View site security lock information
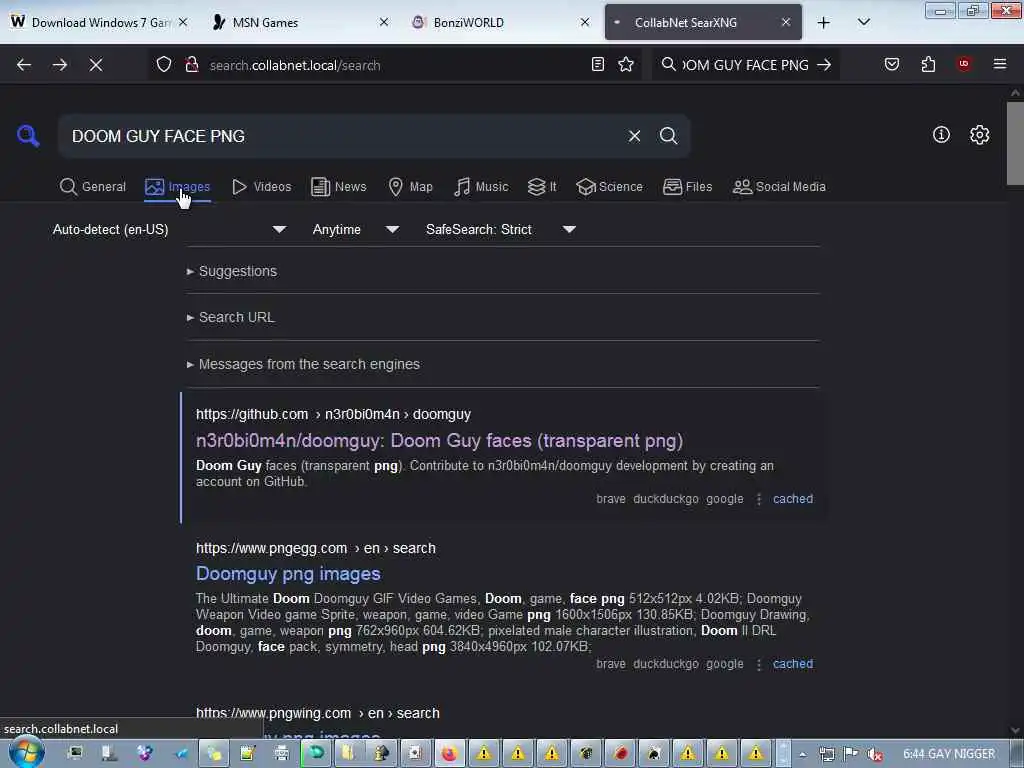 (191, 65)
